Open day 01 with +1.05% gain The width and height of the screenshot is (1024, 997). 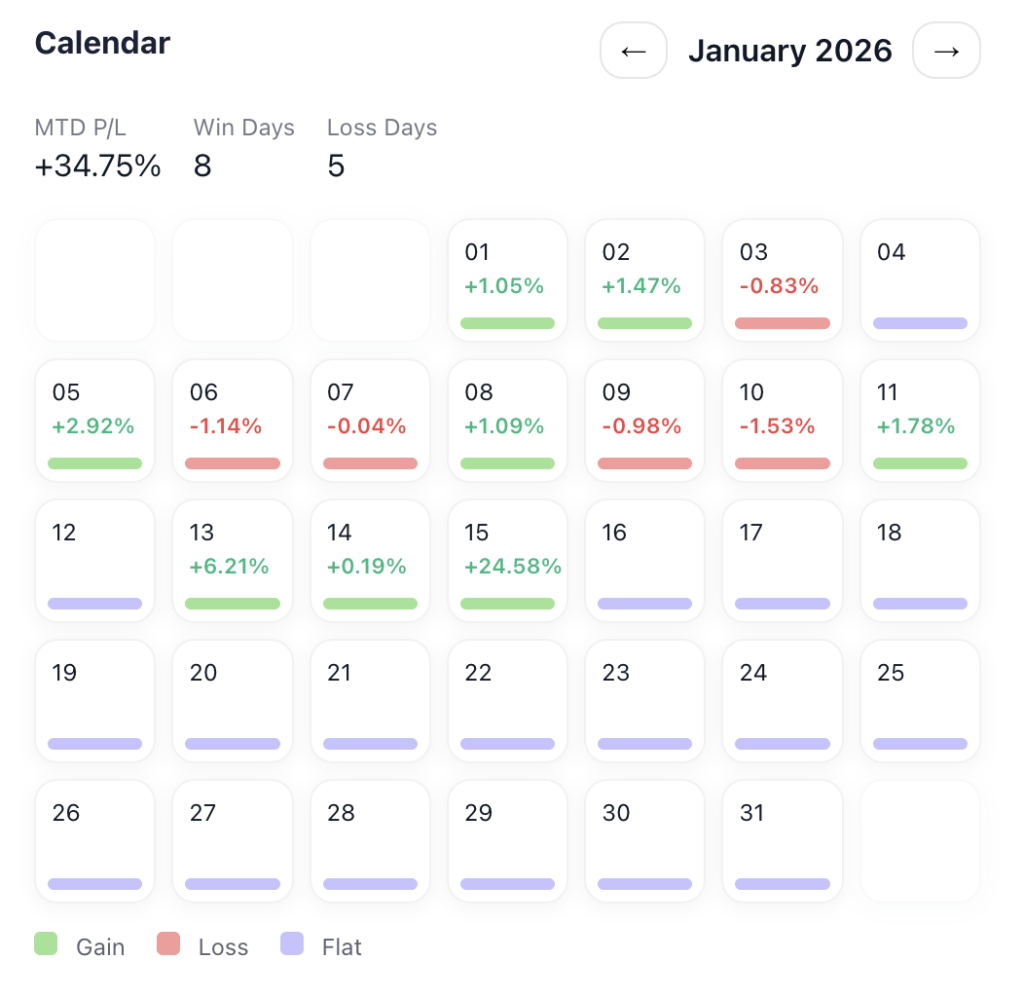coord(507,280)
